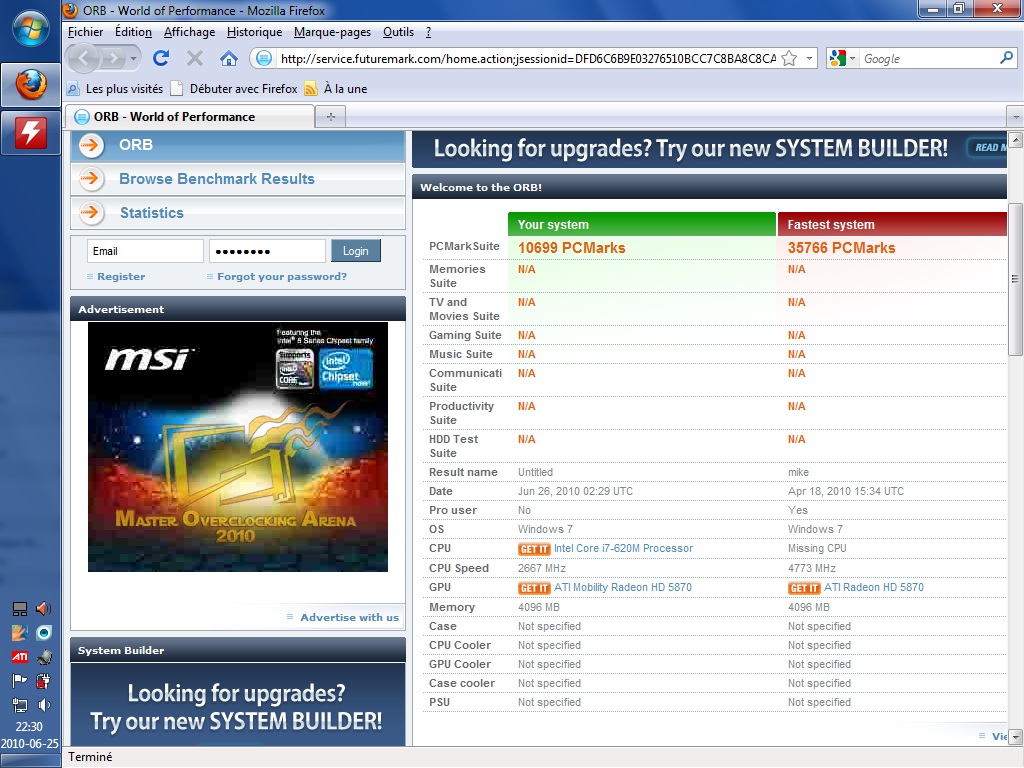Expand the address bar URL history dropdown
This screenshot has width=1024, height=768.
[x=809, y=59]
